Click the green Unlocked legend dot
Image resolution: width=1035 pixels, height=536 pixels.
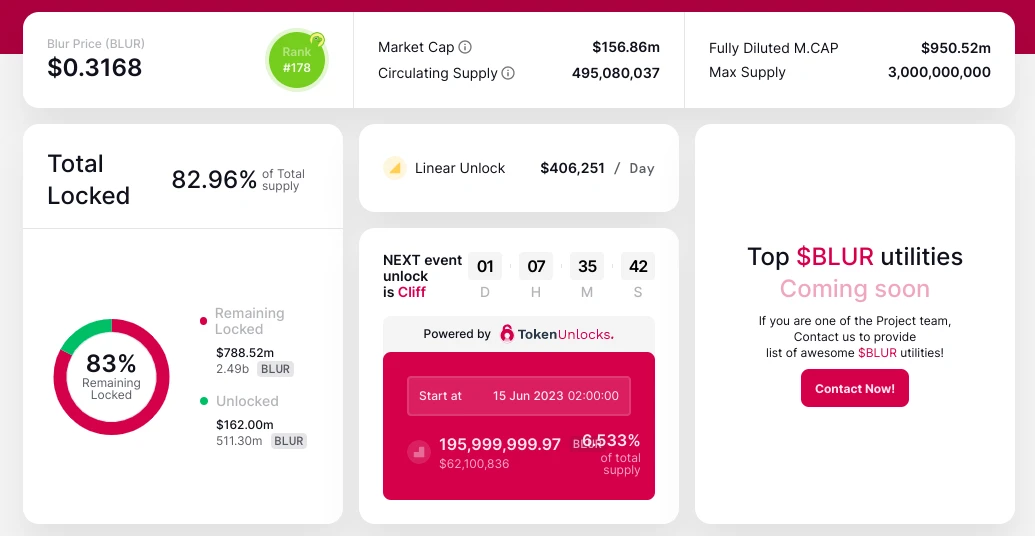(204, 401)
